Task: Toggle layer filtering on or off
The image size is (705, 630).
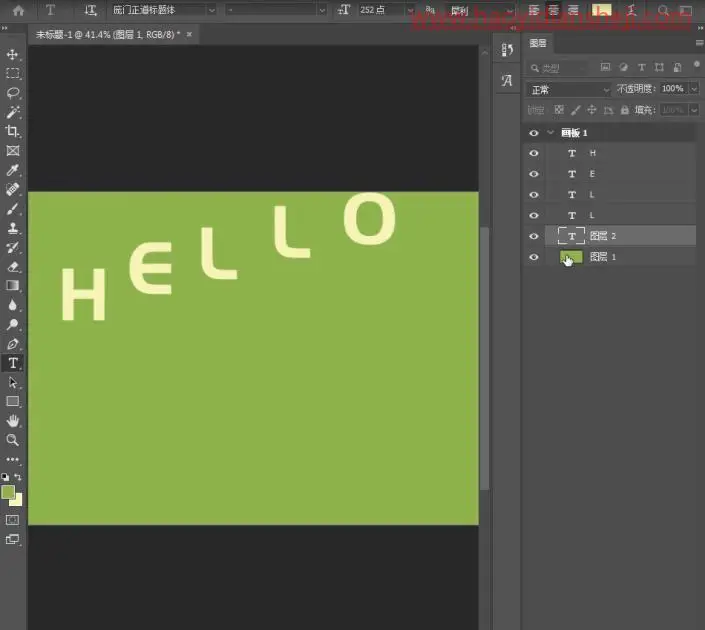Action: pos(696,64)
